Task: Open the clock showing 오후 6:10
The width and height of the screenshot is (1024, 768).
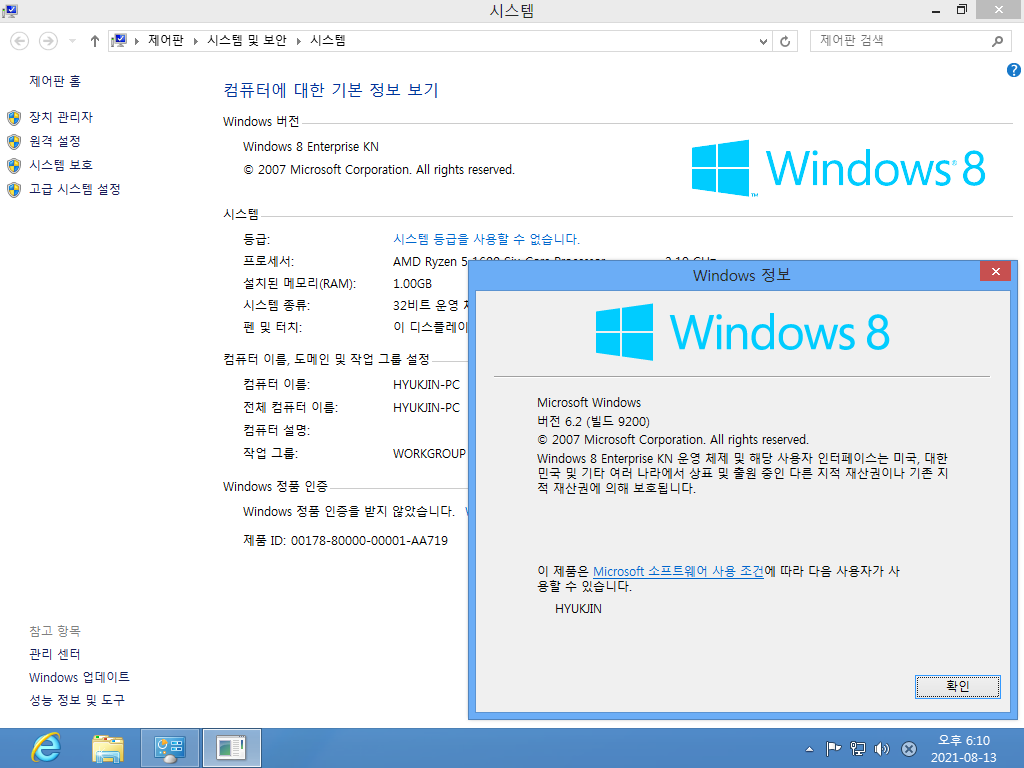Action: (963, 748)
